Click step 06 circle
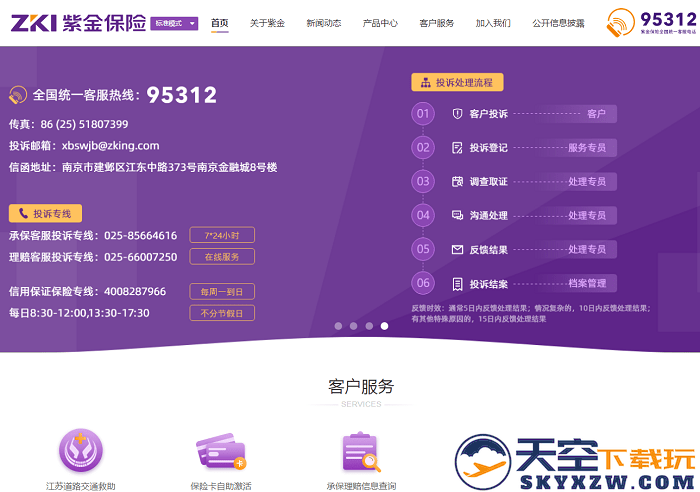The height and width of the screenshot is (492, 700). coord(423,283)
